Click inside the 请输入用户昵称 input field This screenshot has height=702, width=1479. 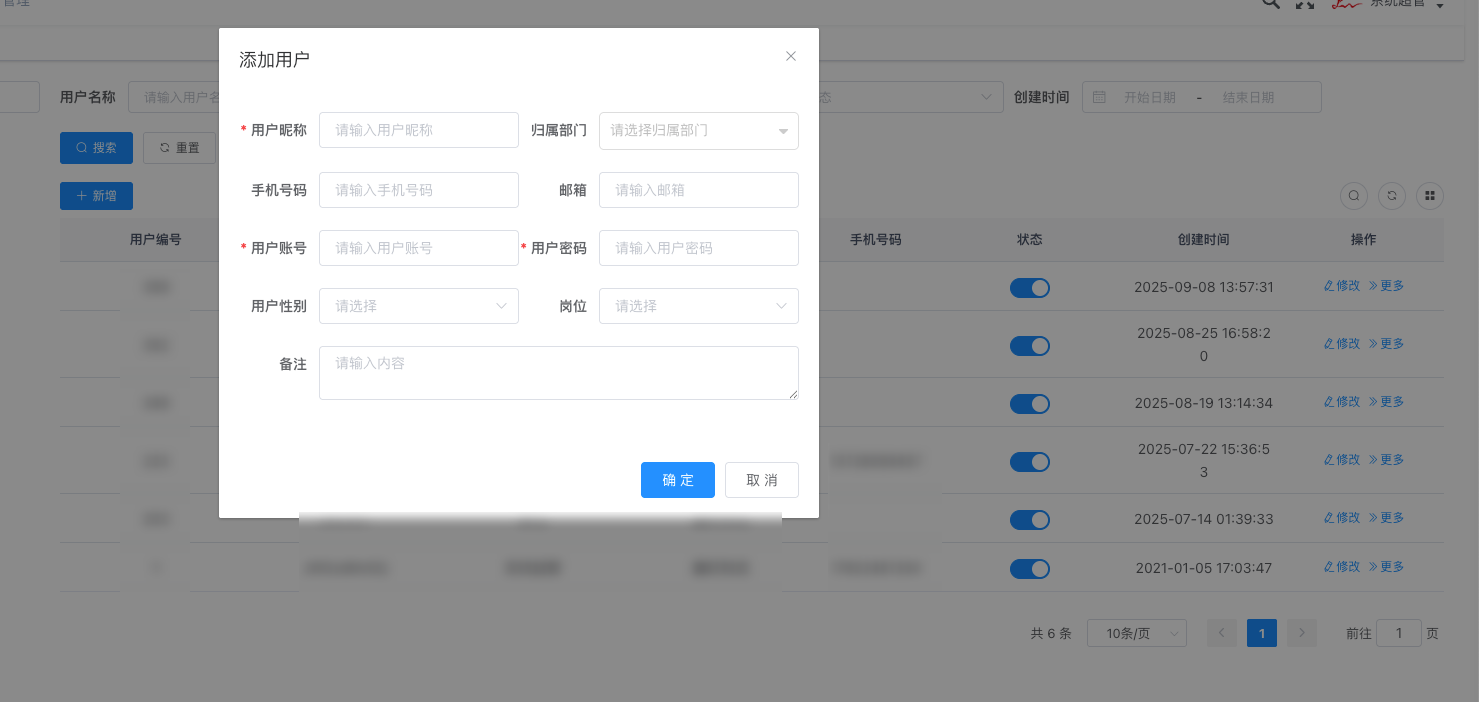point(418,130)
